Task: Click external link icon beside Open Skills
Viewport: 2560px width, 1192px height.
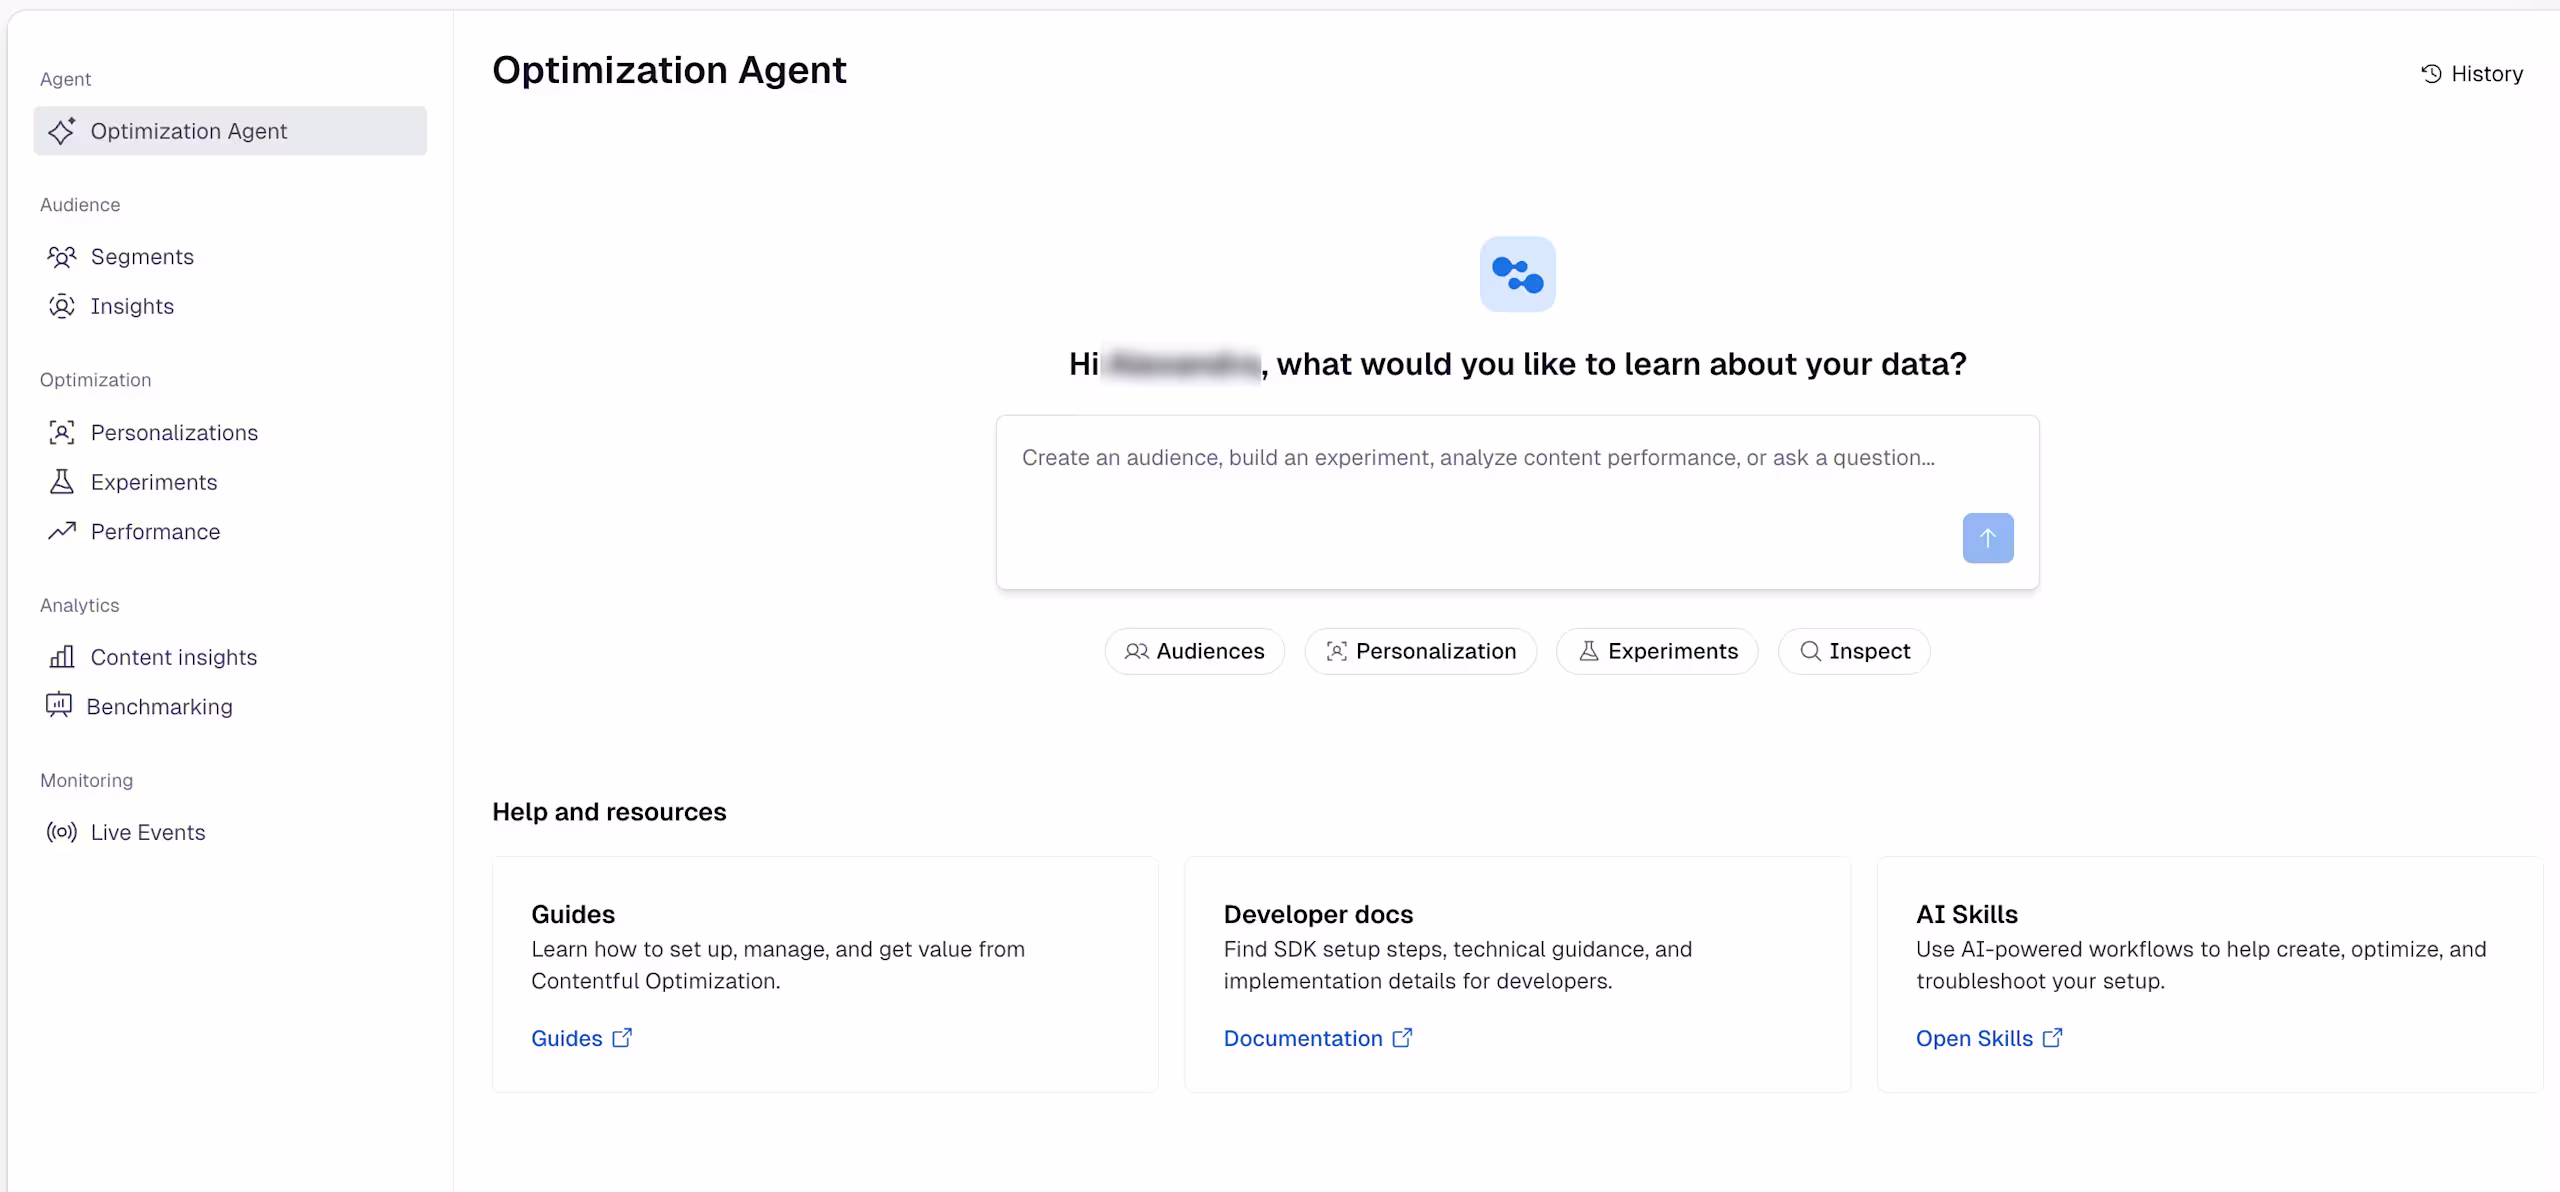Action: [2052, 1038]
